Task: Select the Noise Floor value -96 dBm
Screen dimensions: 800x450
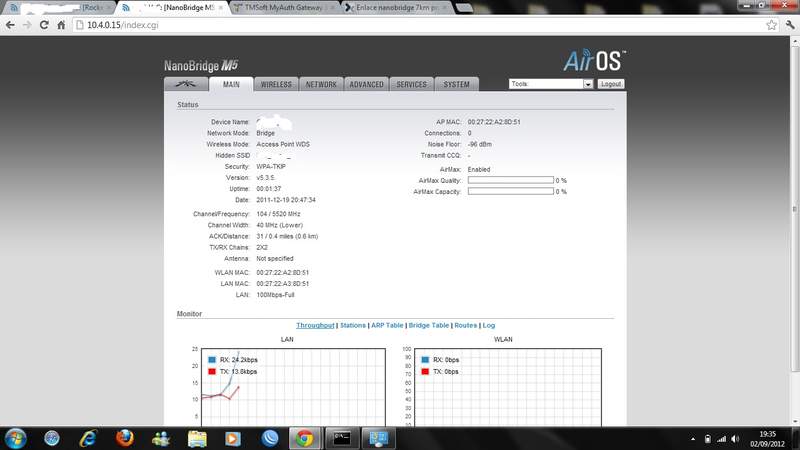Action: [480, 144]
